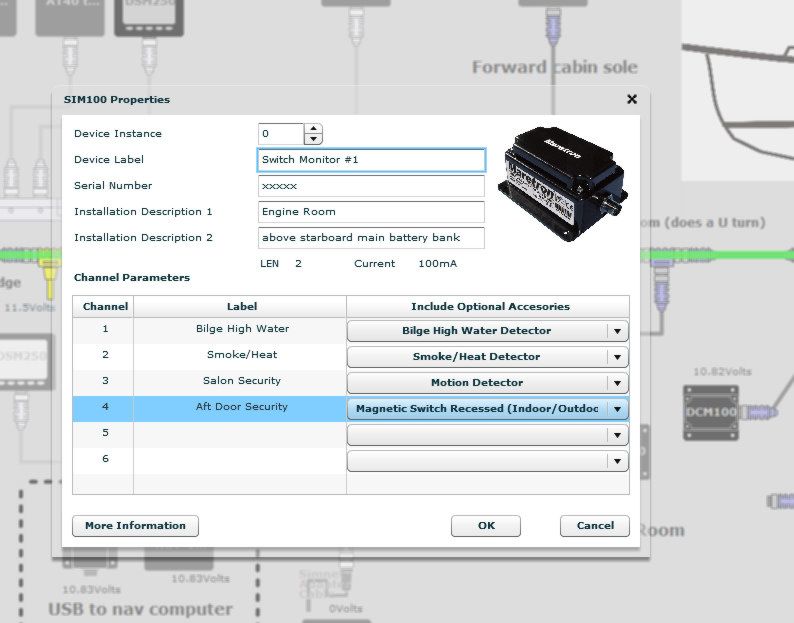Click the Device Instance number field
The height and width of the screenshot is (623, 794).
(x=281, y=134)
